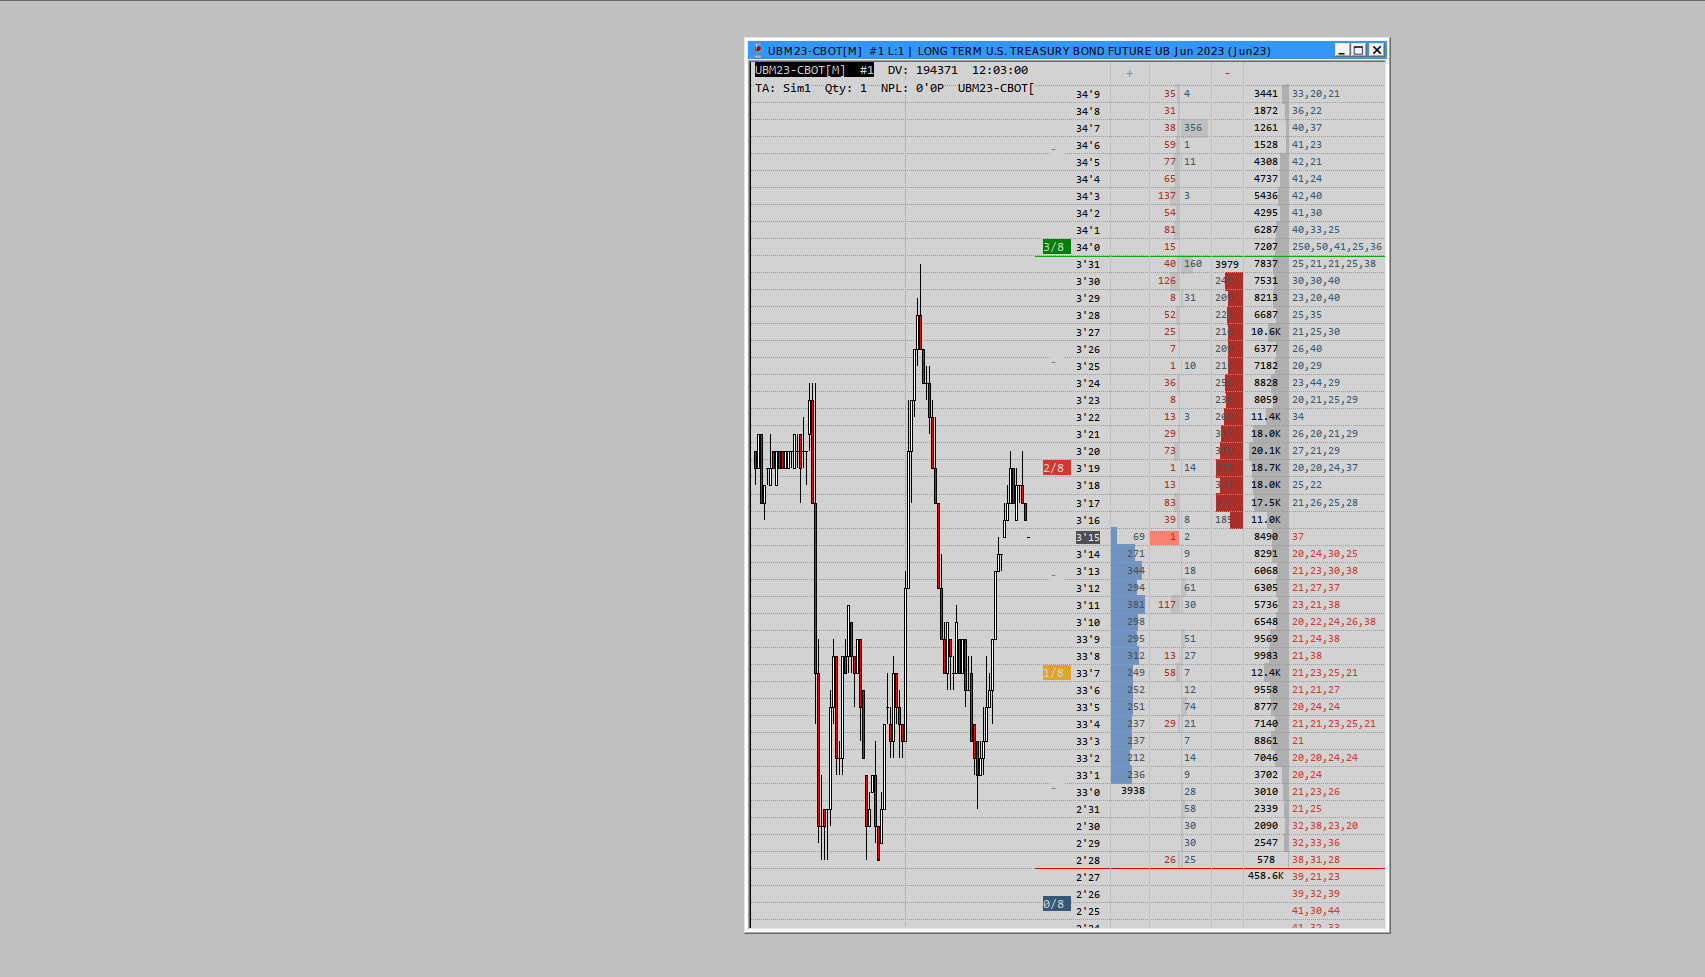Click the 17.5K volume cell

[1265, 503]
